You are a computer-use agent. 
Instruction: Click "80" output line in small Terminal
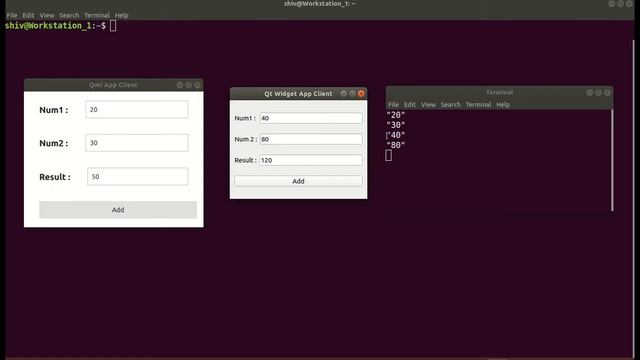pyautogui.click(x=396, y=145)
